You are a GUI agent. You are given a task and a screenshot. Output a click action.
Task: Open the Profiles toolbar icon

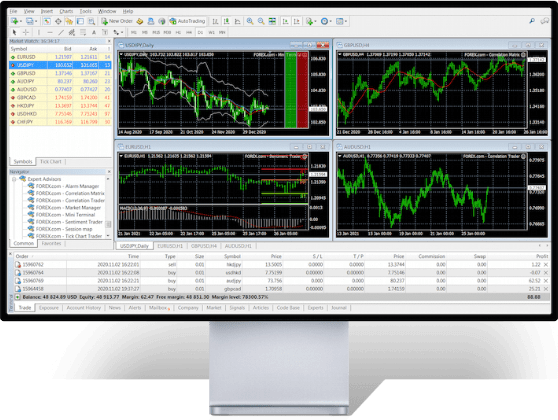pos(30,21)
